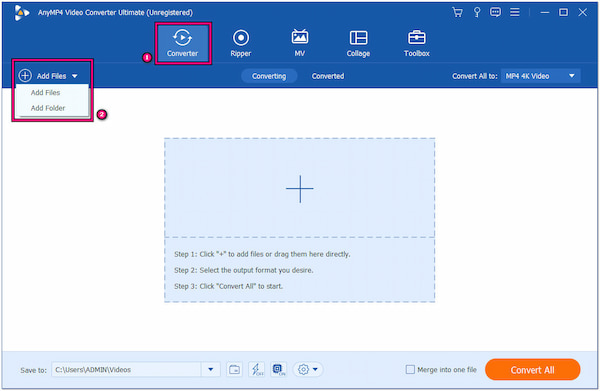
Task: Click the Step 3 Convert All text
Action: pyautogui.click(x=228, y=286)
